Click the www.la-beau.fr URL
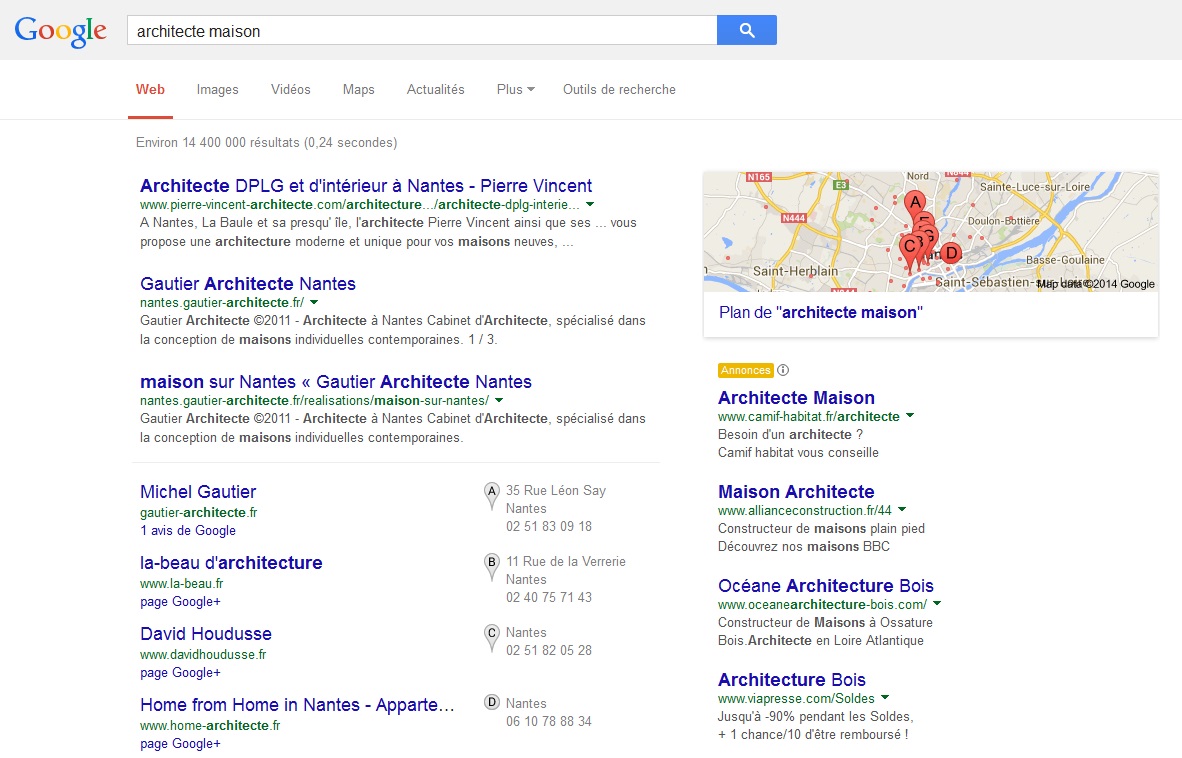This screenshot has height=758, width=1182. pyautogui.click(x=182, y=583)
